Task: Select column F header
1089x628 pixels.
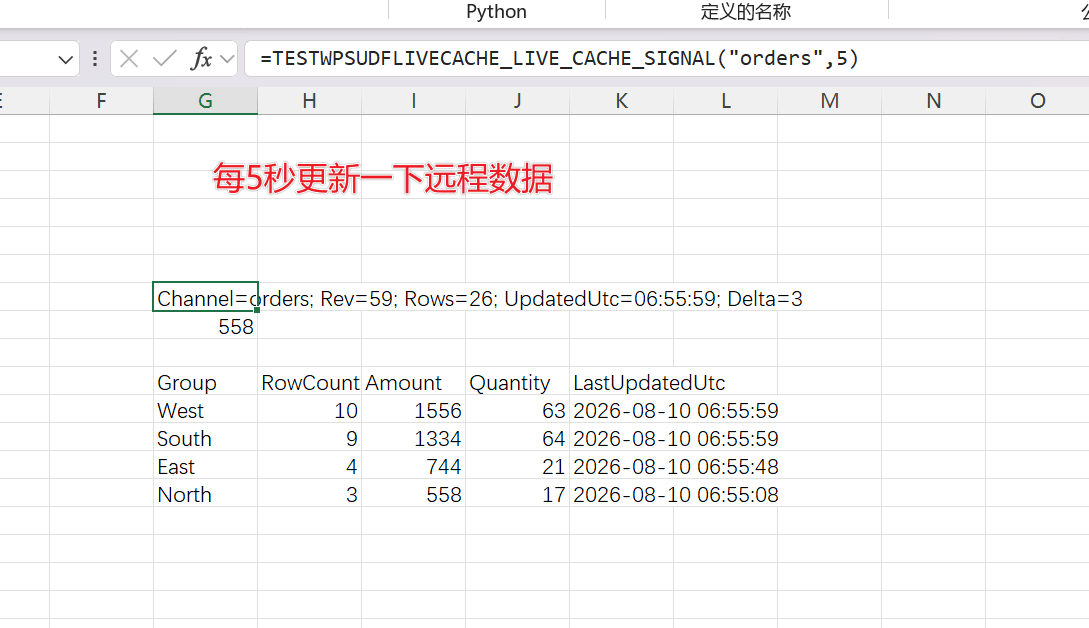Action: point(101,101)
